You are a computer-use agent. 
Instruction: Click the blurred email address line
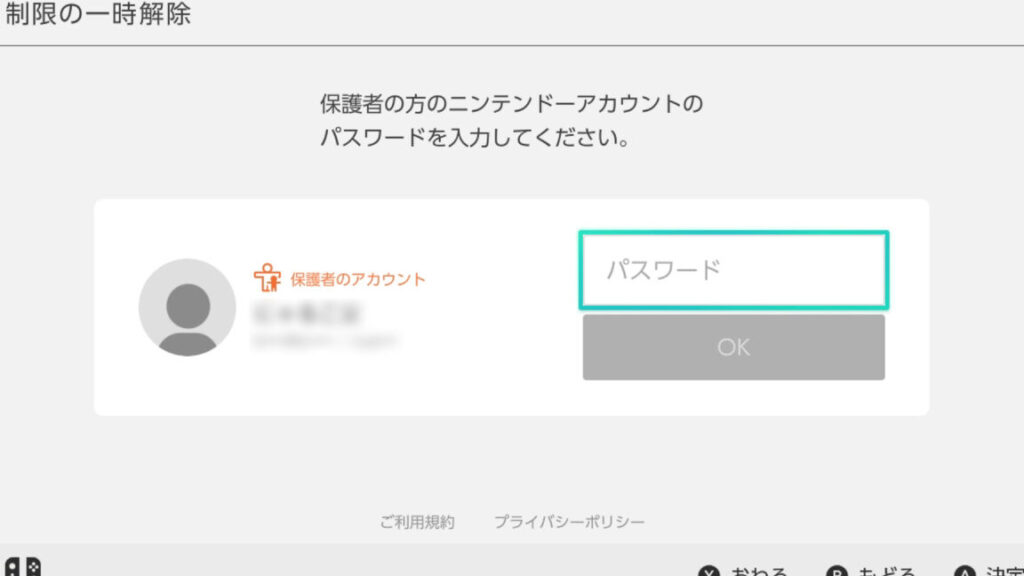[x=325, y=342]
